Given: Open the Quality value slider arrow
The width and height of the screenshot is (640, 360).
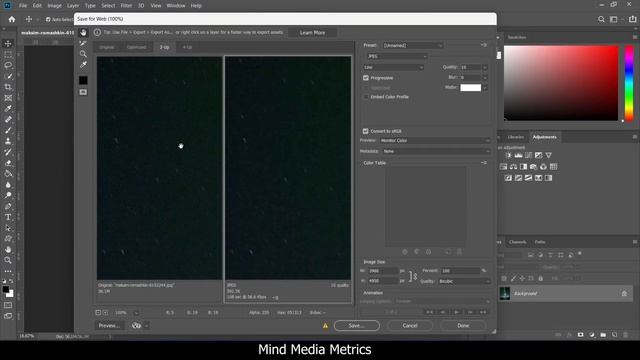Looking at the screenshot, I should click(x=485, y=67).
